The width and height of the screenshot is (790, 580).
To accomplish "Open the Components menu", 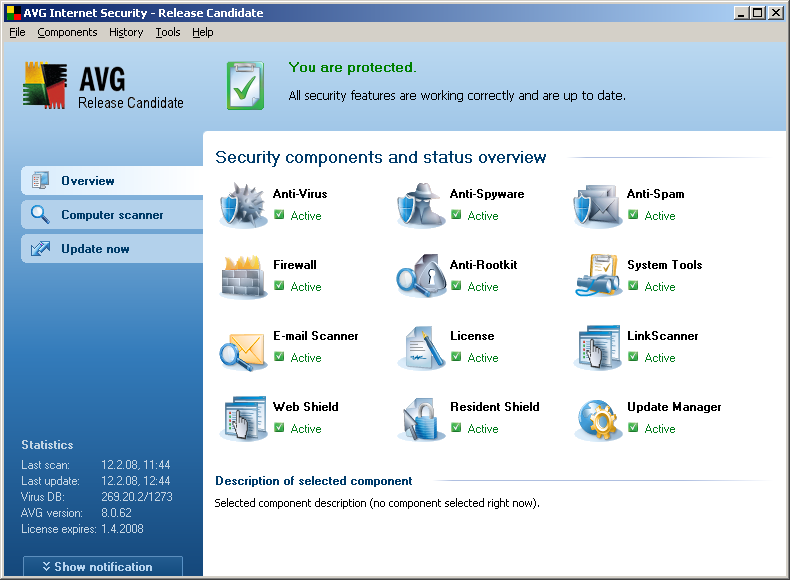I will 67,32.
